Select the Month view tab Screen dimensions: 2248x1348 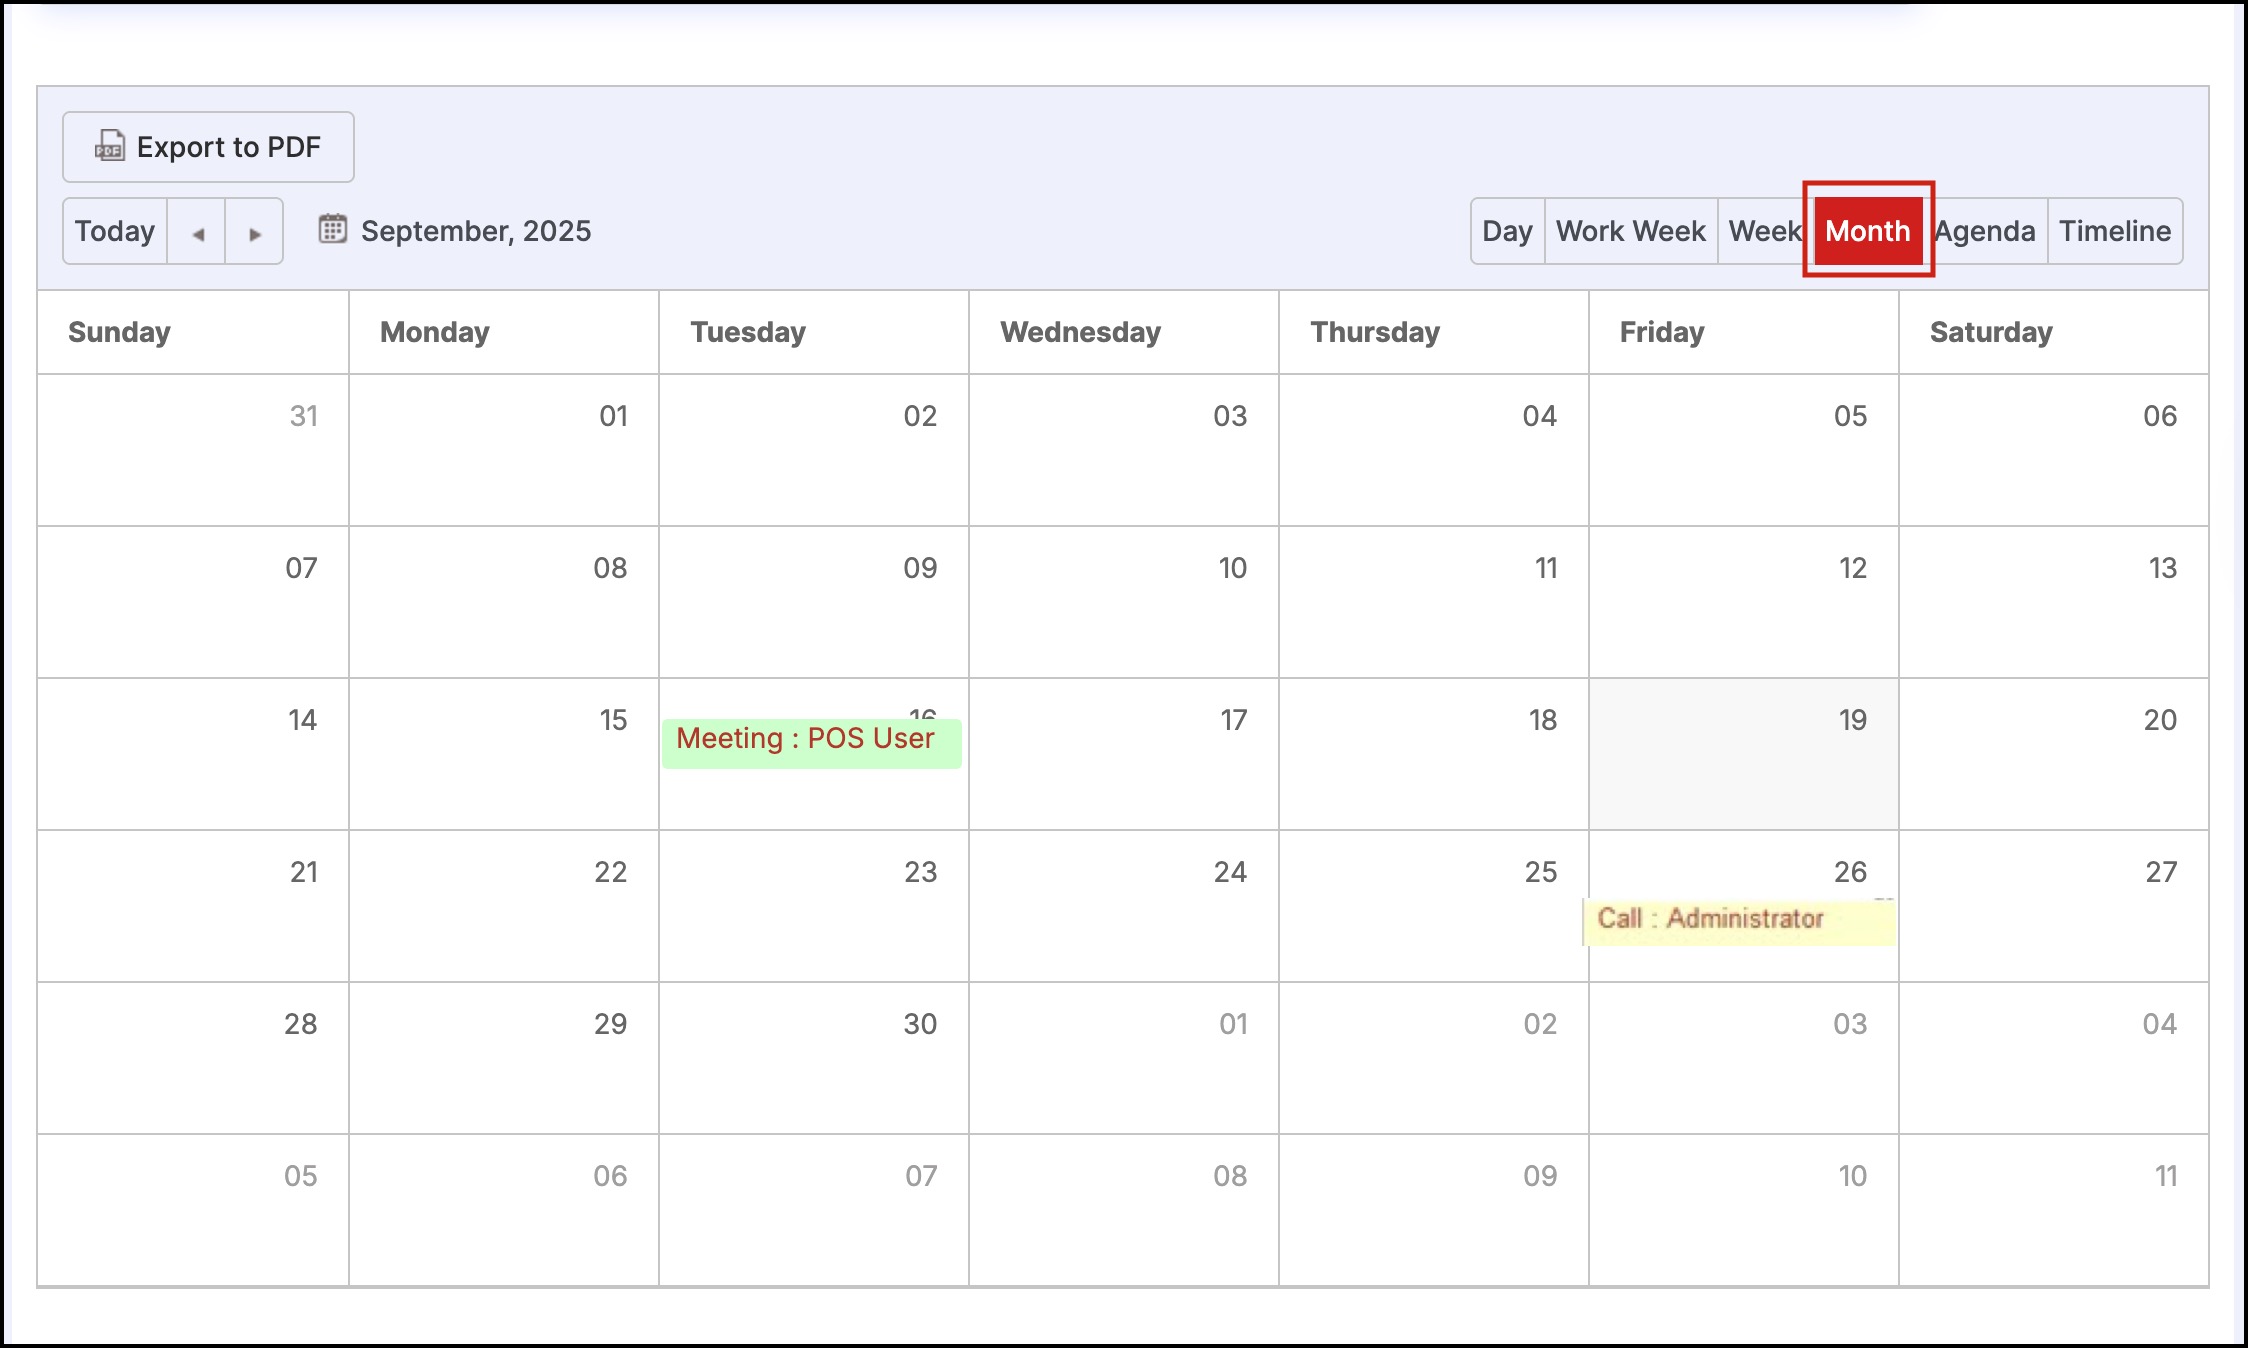pos(1867,231)
